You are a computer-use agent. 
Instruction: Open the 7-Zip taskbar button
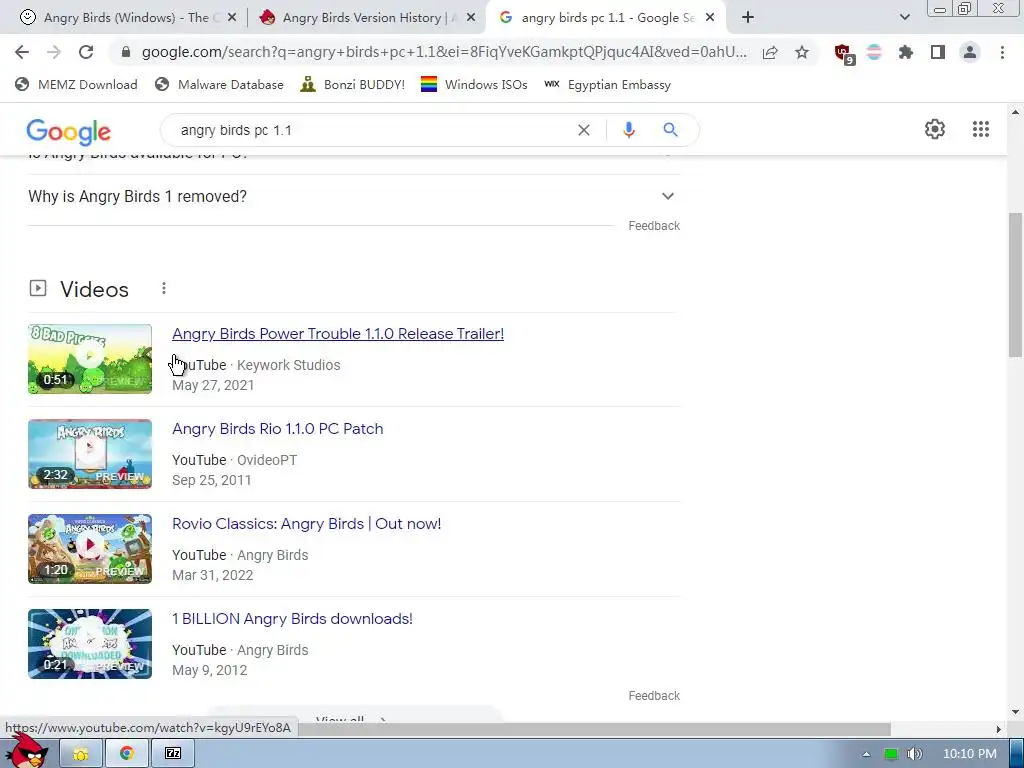coord(173,754)
